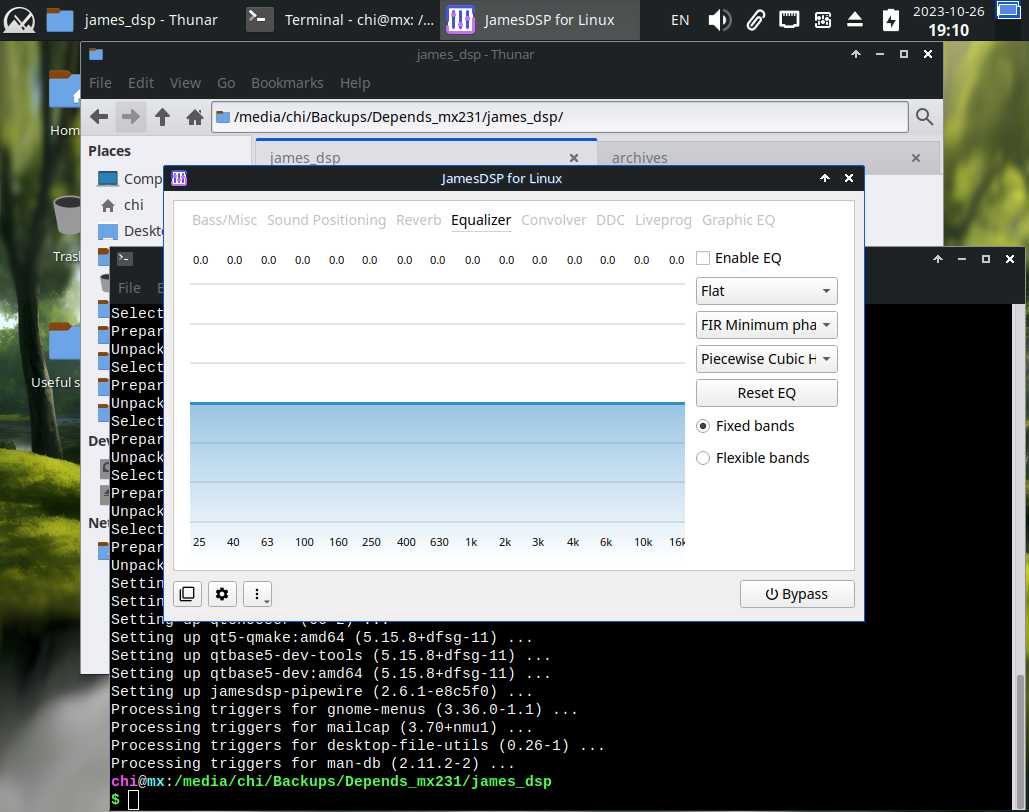Select Fixed bands radio option
This screenshot has height=812, width=1029.
(703, 426)
